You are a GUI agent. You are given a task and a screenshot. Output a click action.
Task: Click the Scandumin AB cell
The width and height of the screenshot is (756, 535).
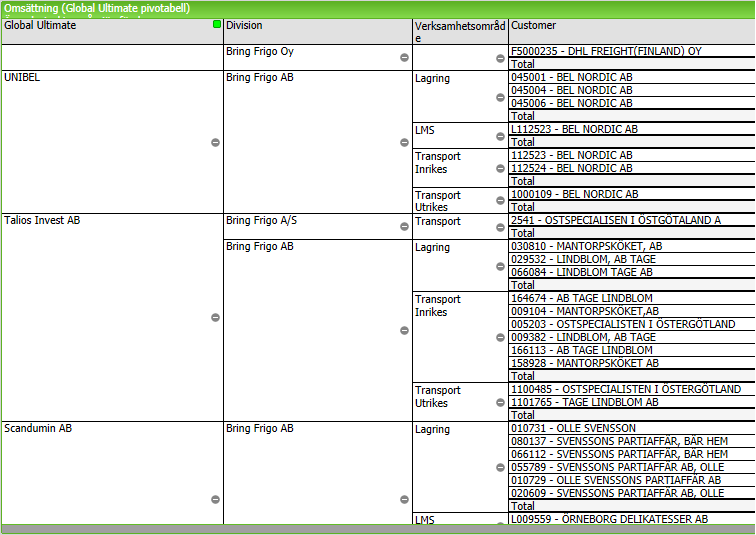coord(112,473)
